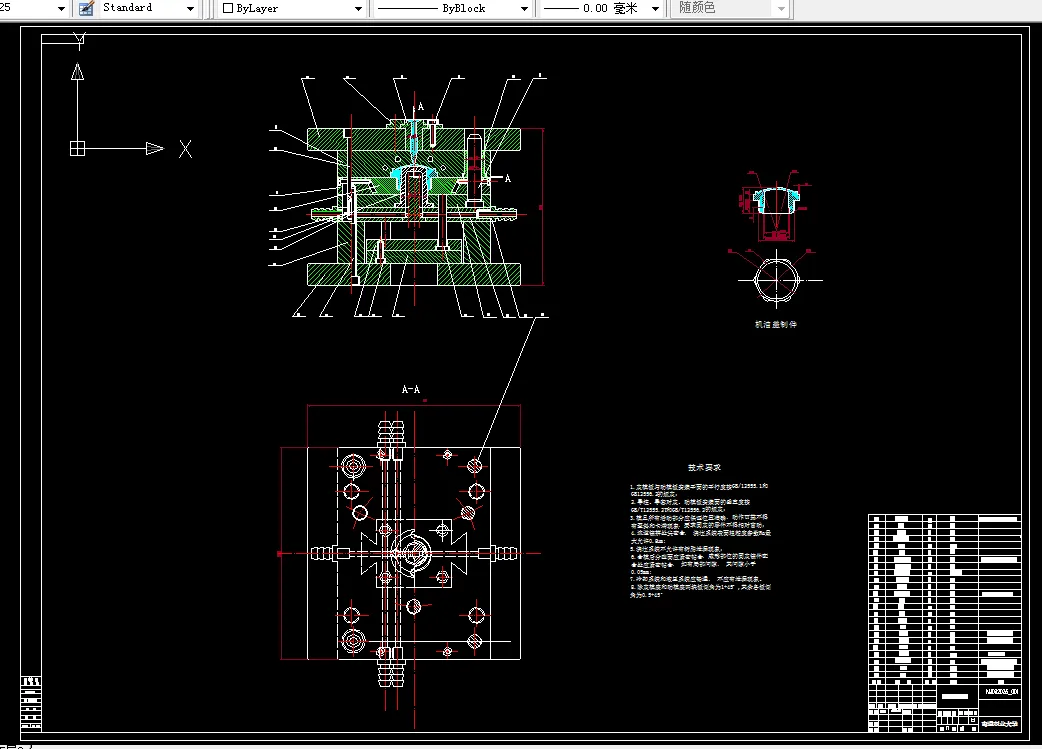1042x749 pixels.
Task: Click the UCS origin square icon
Action: 77,148
